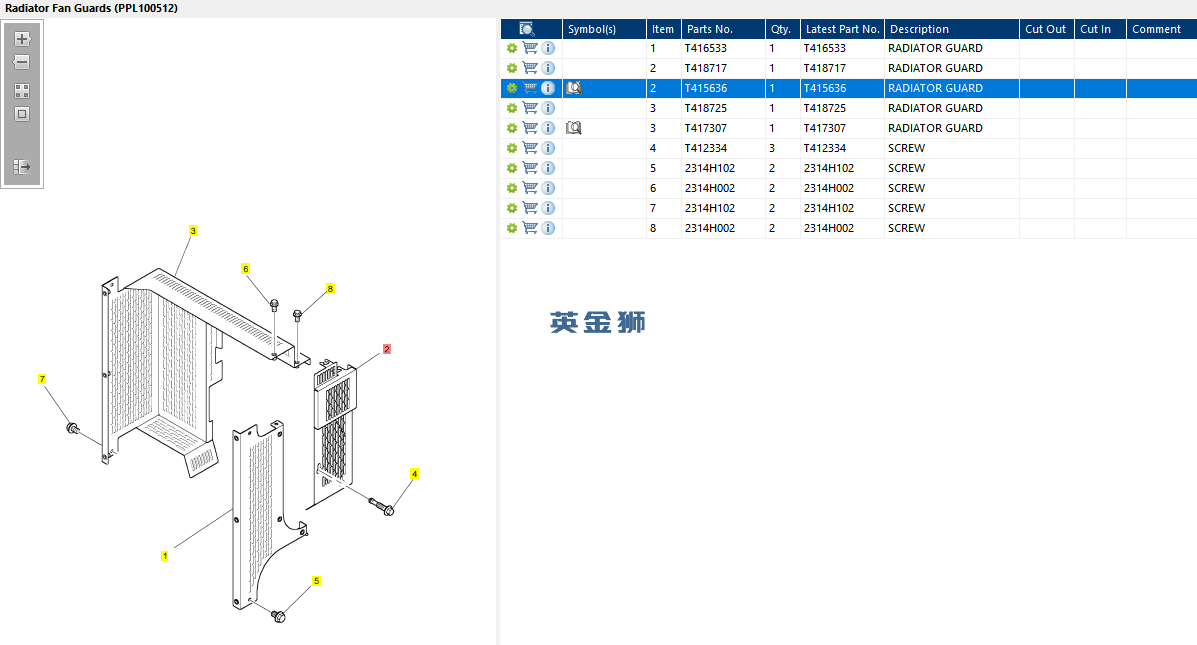This screenshot has width=1197, height=645.
Task: Click the single square fit-view button
Action: 22,114
